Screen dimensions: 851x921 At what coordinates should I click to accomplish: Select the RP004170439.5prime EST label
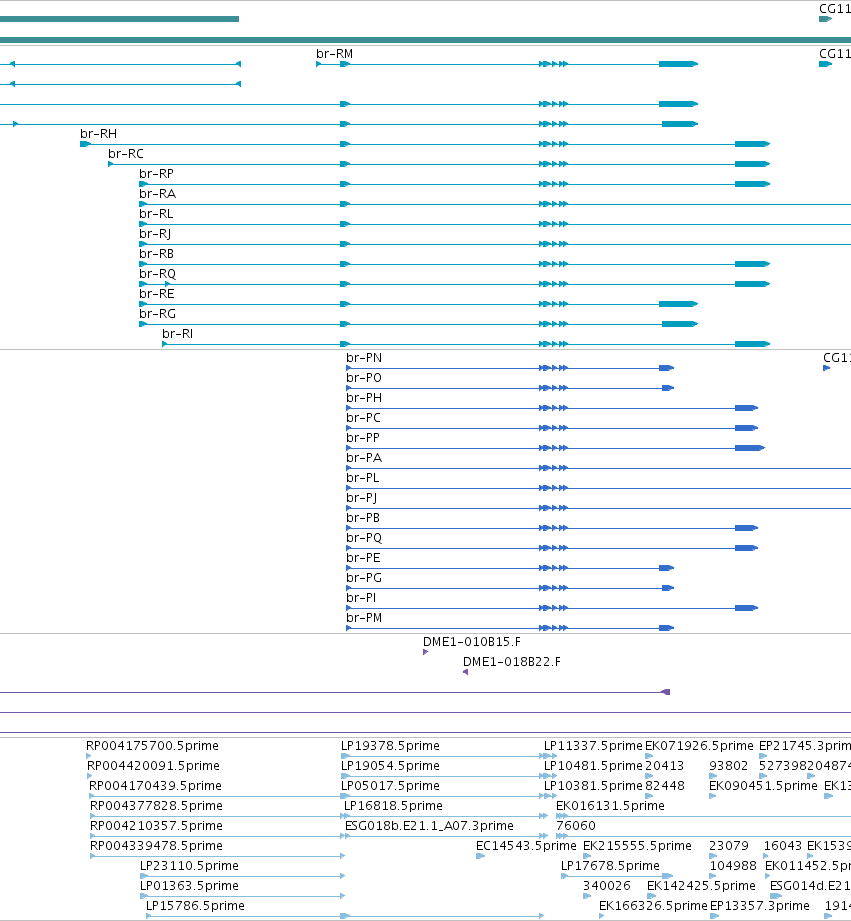155,786
